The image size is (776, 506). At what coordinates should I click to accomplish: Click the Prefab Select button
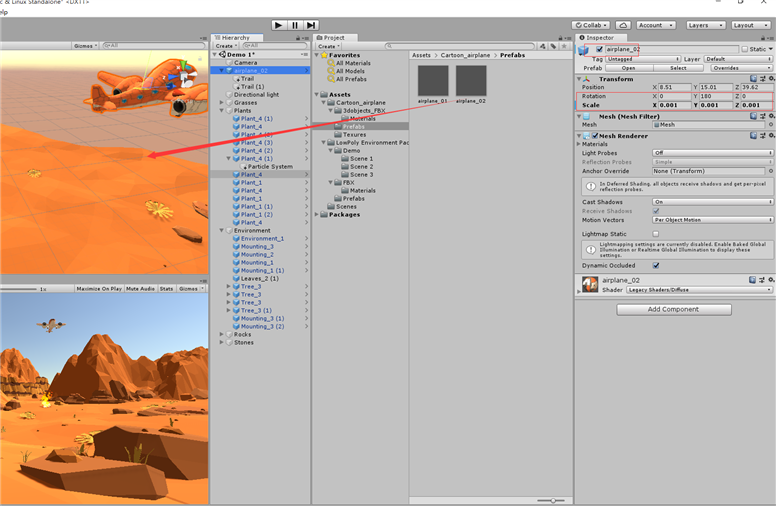click(x=678, y=68)
